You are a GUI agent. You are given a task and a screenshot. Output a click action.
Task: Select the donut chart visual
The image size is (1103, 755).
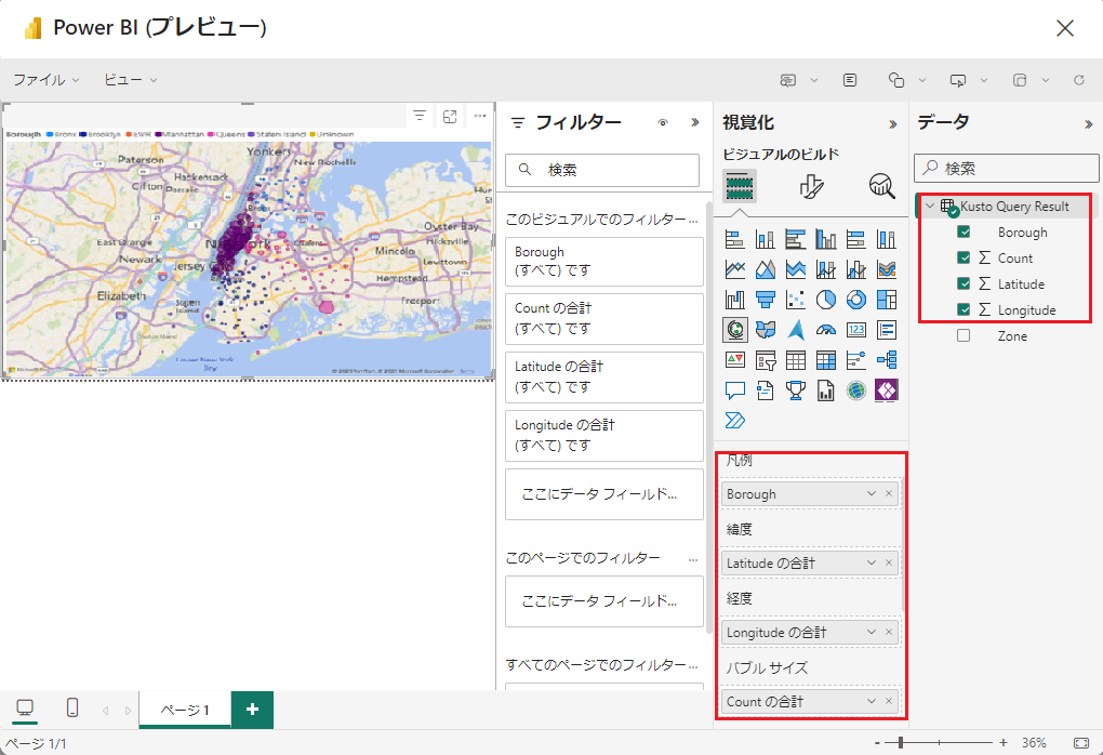[x=856, y=299]
